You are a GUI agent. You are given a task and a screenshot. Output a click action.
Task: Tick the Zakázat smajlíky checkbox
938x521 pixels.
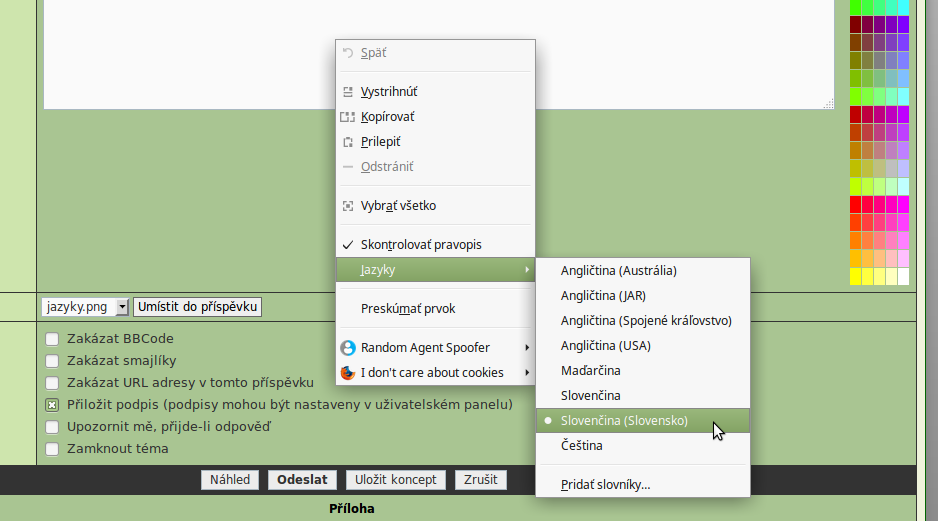click(x=52, y=361)
